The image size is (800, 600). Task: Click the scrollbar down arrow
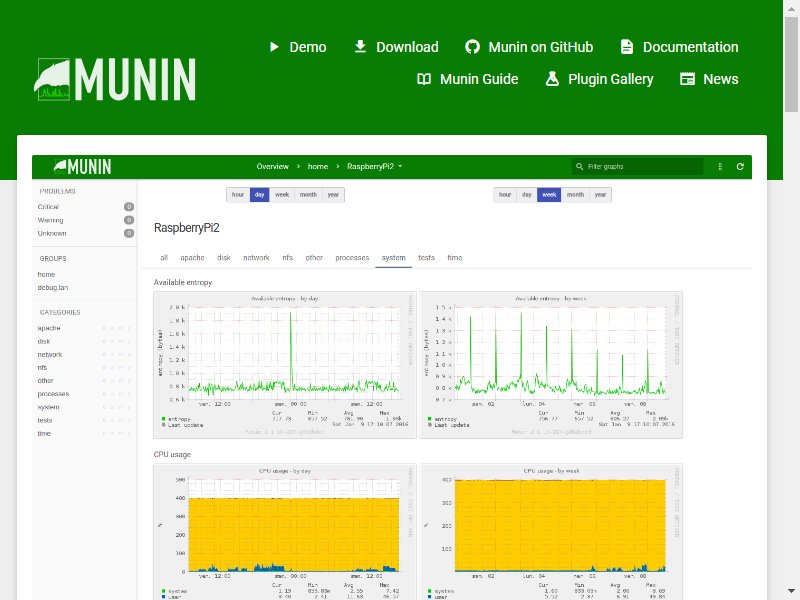click(x=791, y=592)
